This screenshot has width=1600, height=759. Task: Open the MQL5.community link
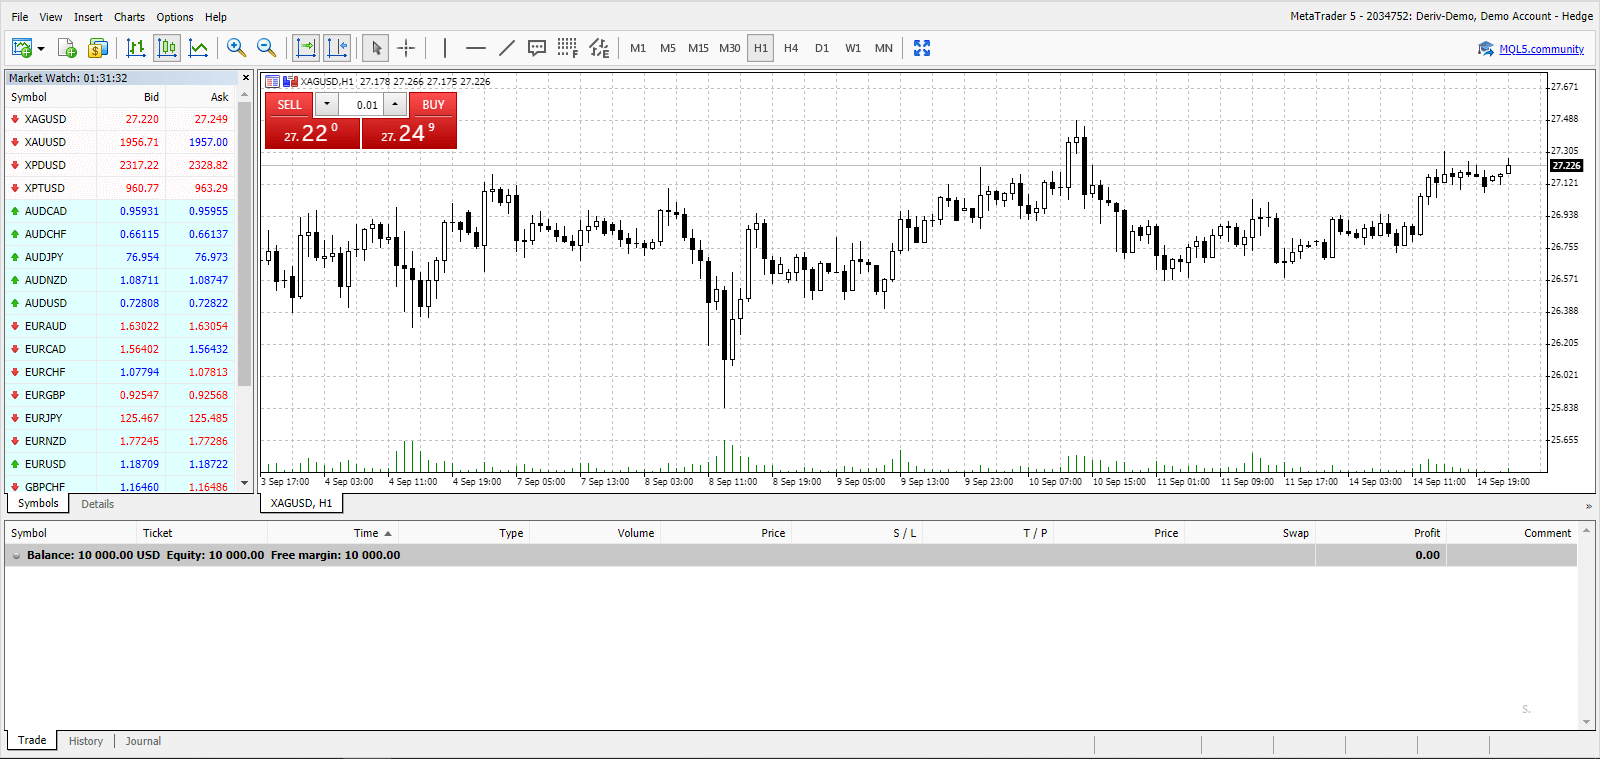1541,49
